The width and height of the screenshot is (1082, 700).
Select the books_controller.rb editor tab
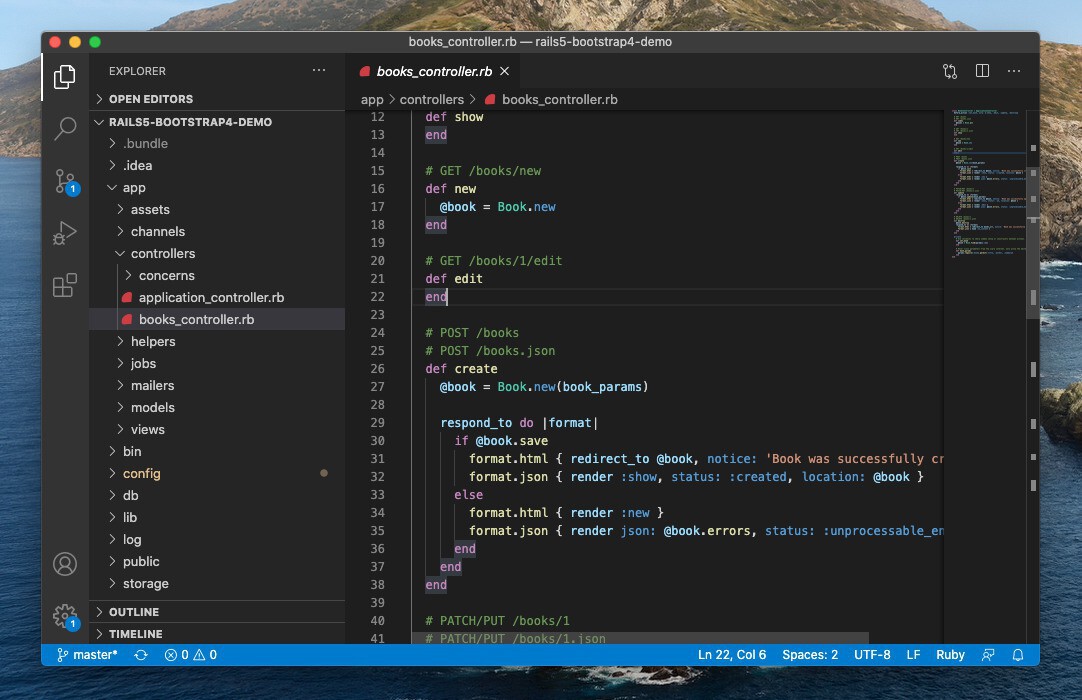tap(433, 72)
